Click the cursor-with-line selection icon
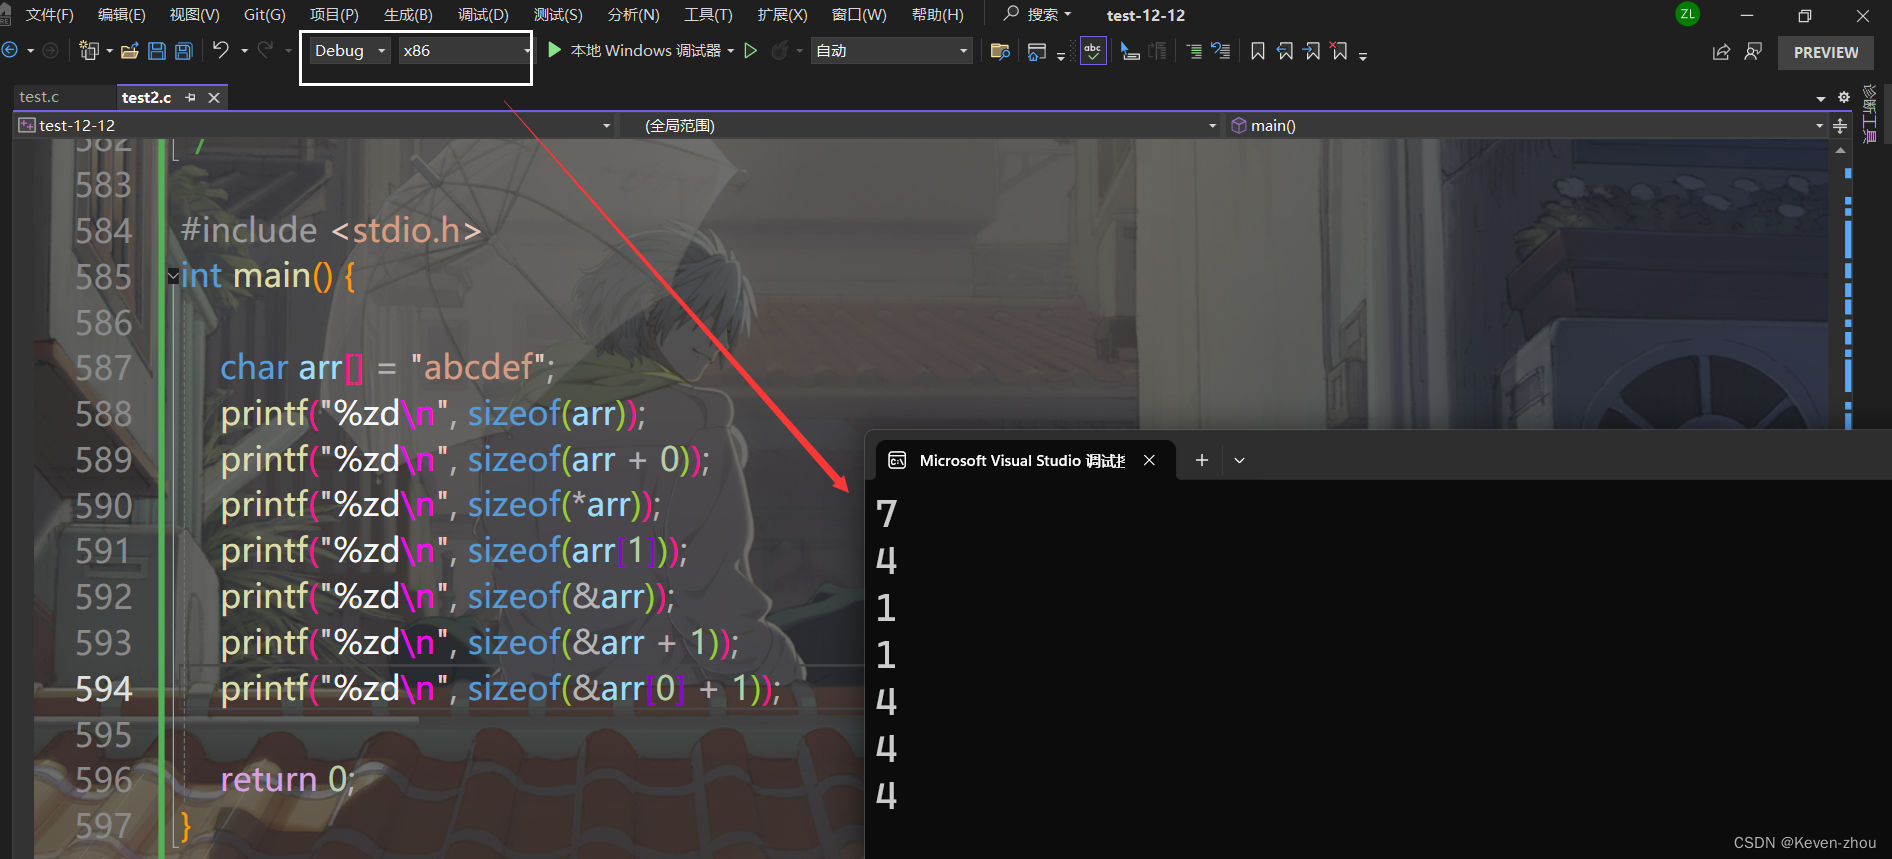The height and width of the screenshot is (859, 1892). pyautogui.click(x=1130, y=51)
